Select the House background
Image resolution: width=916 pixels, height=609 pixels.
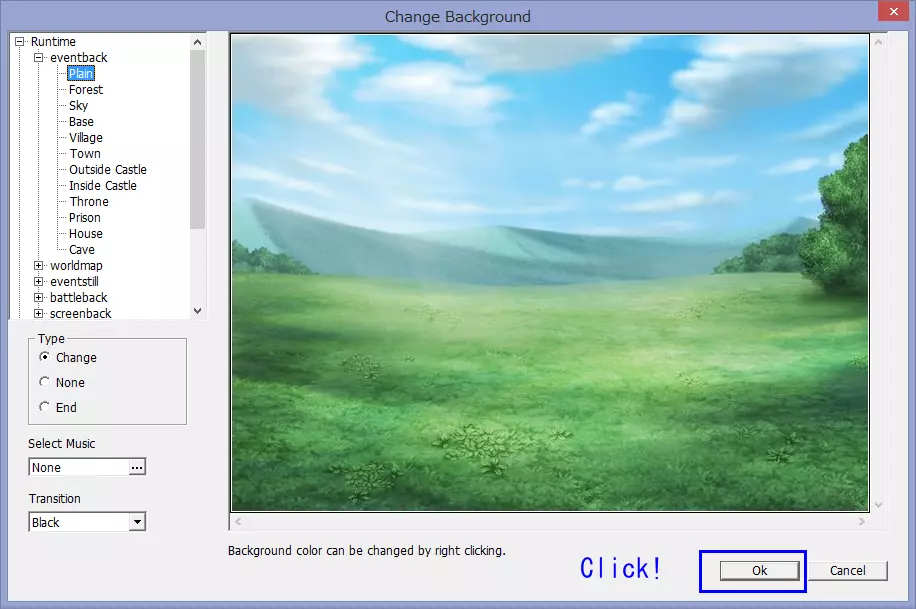[x=86, y=234]
